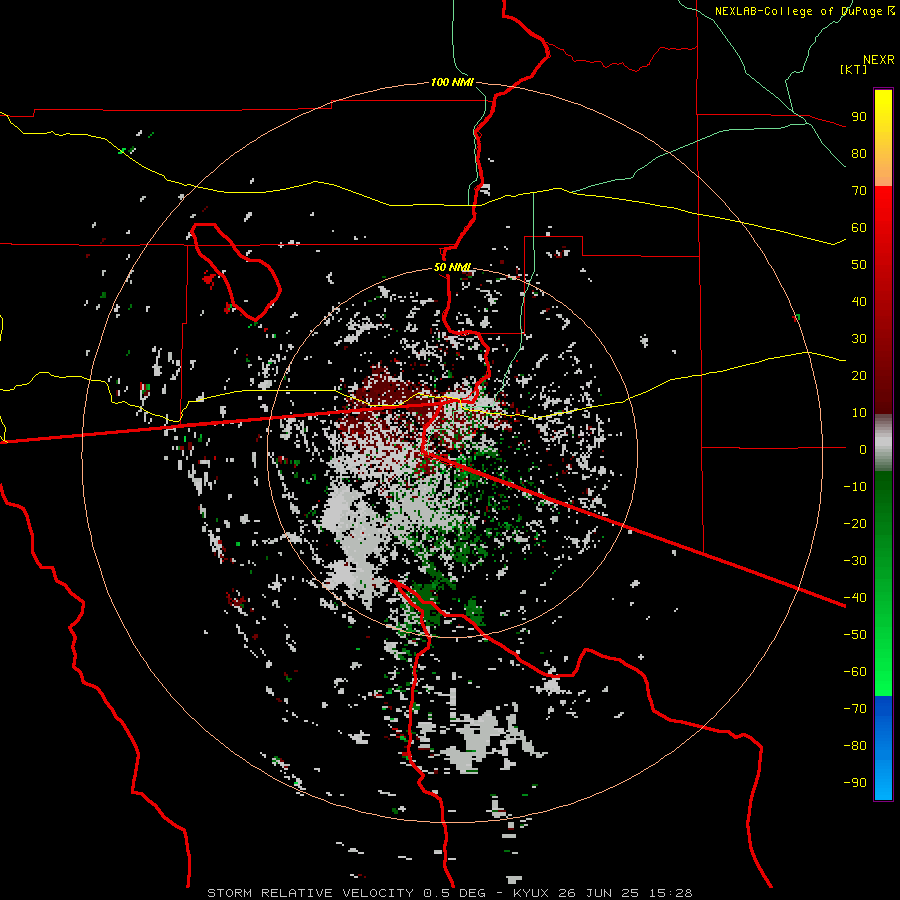Click the -40 value on velocity scale
The image size is (900, 900).
pos(855,598)
